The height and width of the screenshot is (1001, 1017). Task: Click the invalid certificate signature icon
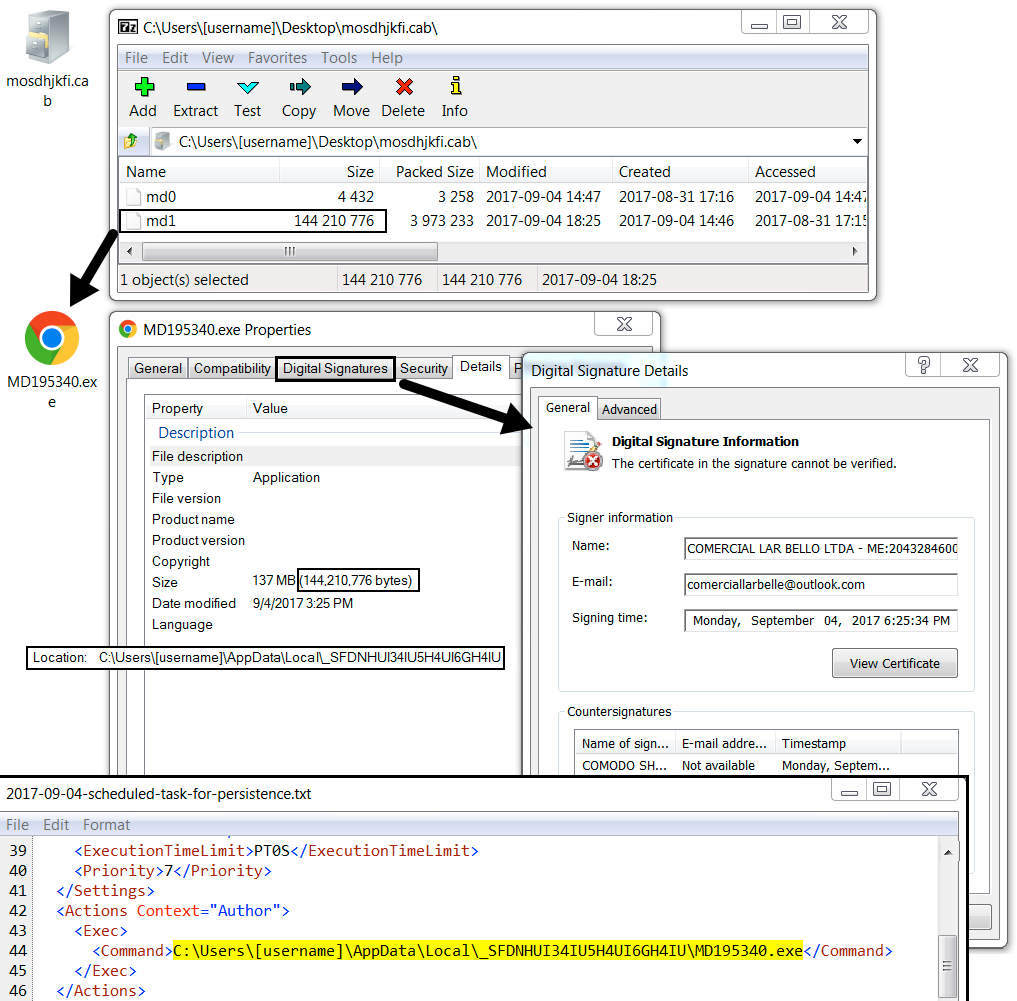tap(583, 451)
